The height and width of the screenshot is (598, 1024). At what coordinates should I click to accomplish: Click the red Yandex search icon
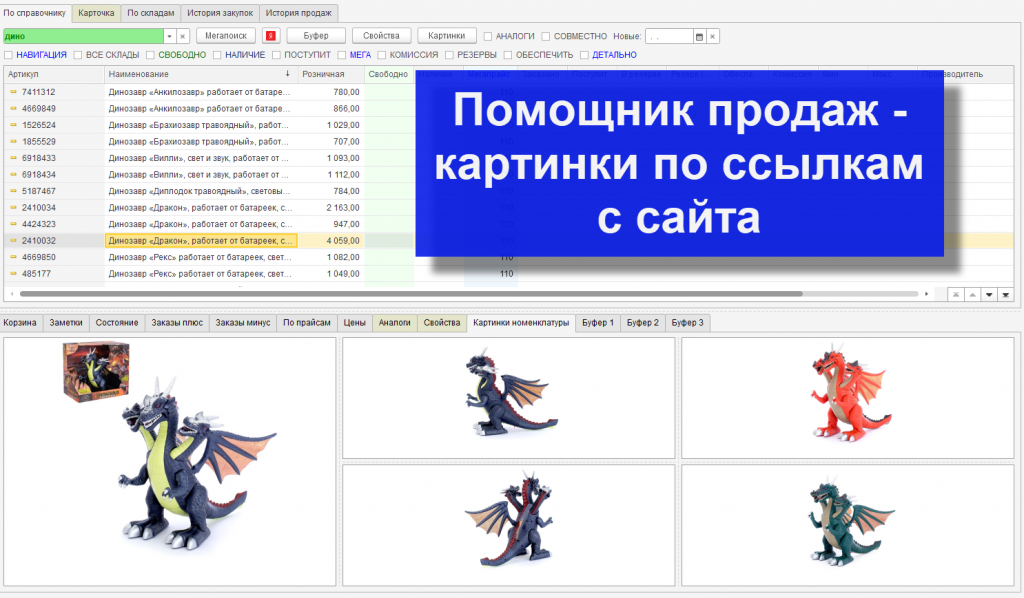[x=270, y=36]
